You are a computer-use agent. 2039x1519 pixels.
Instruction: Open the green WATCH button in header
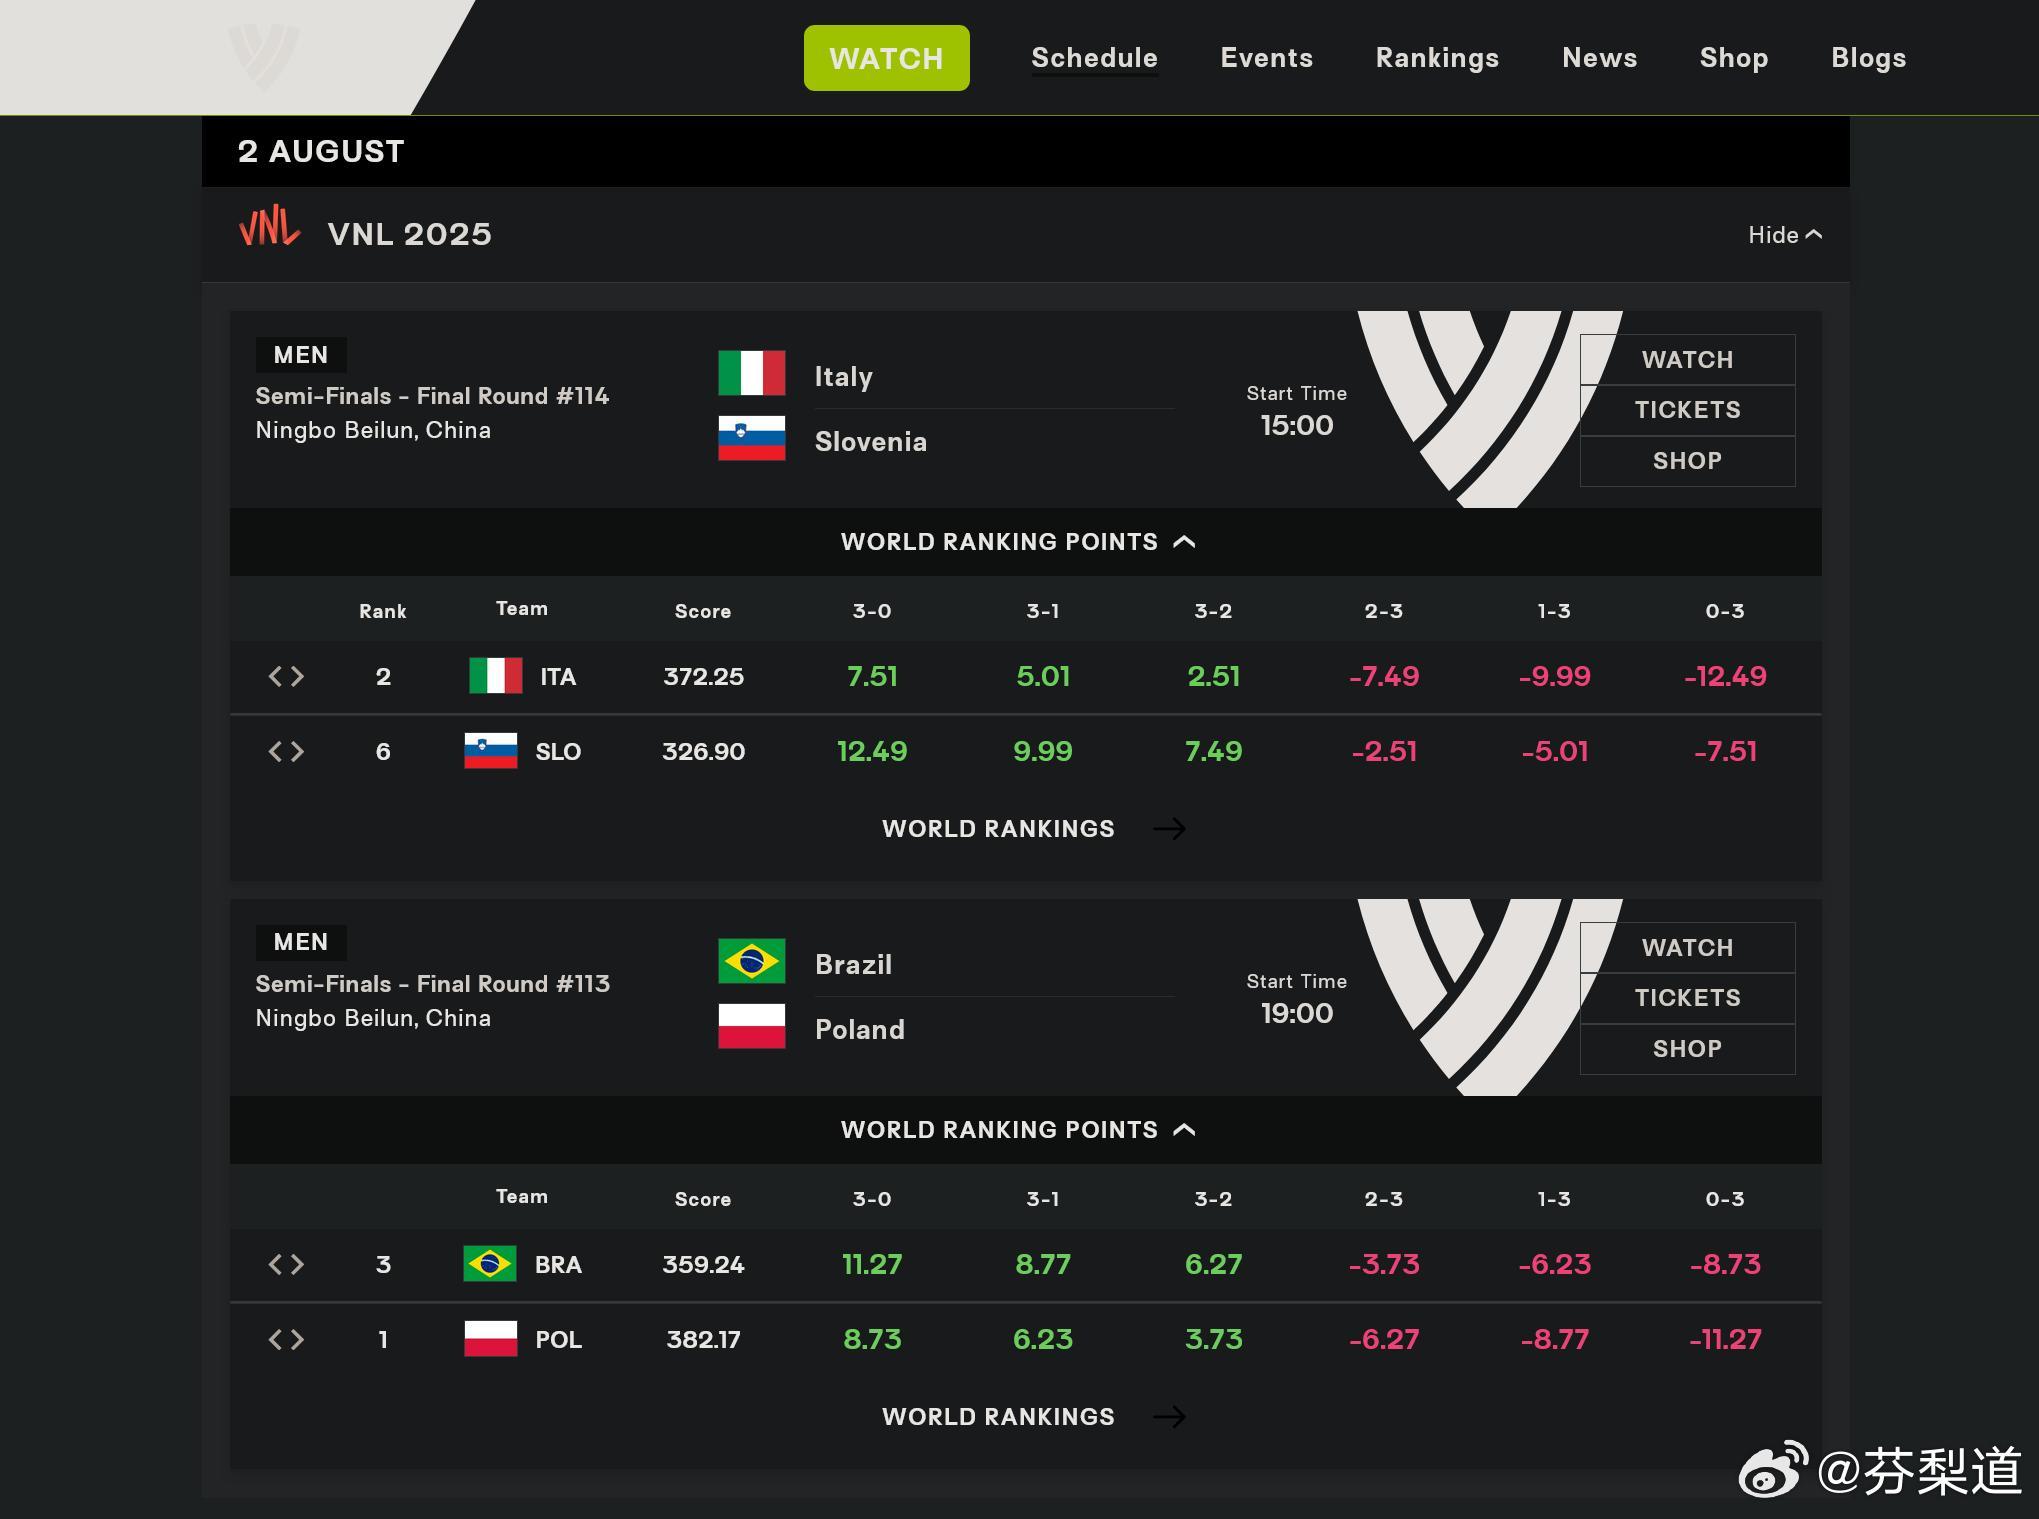[x=886, y=58]
